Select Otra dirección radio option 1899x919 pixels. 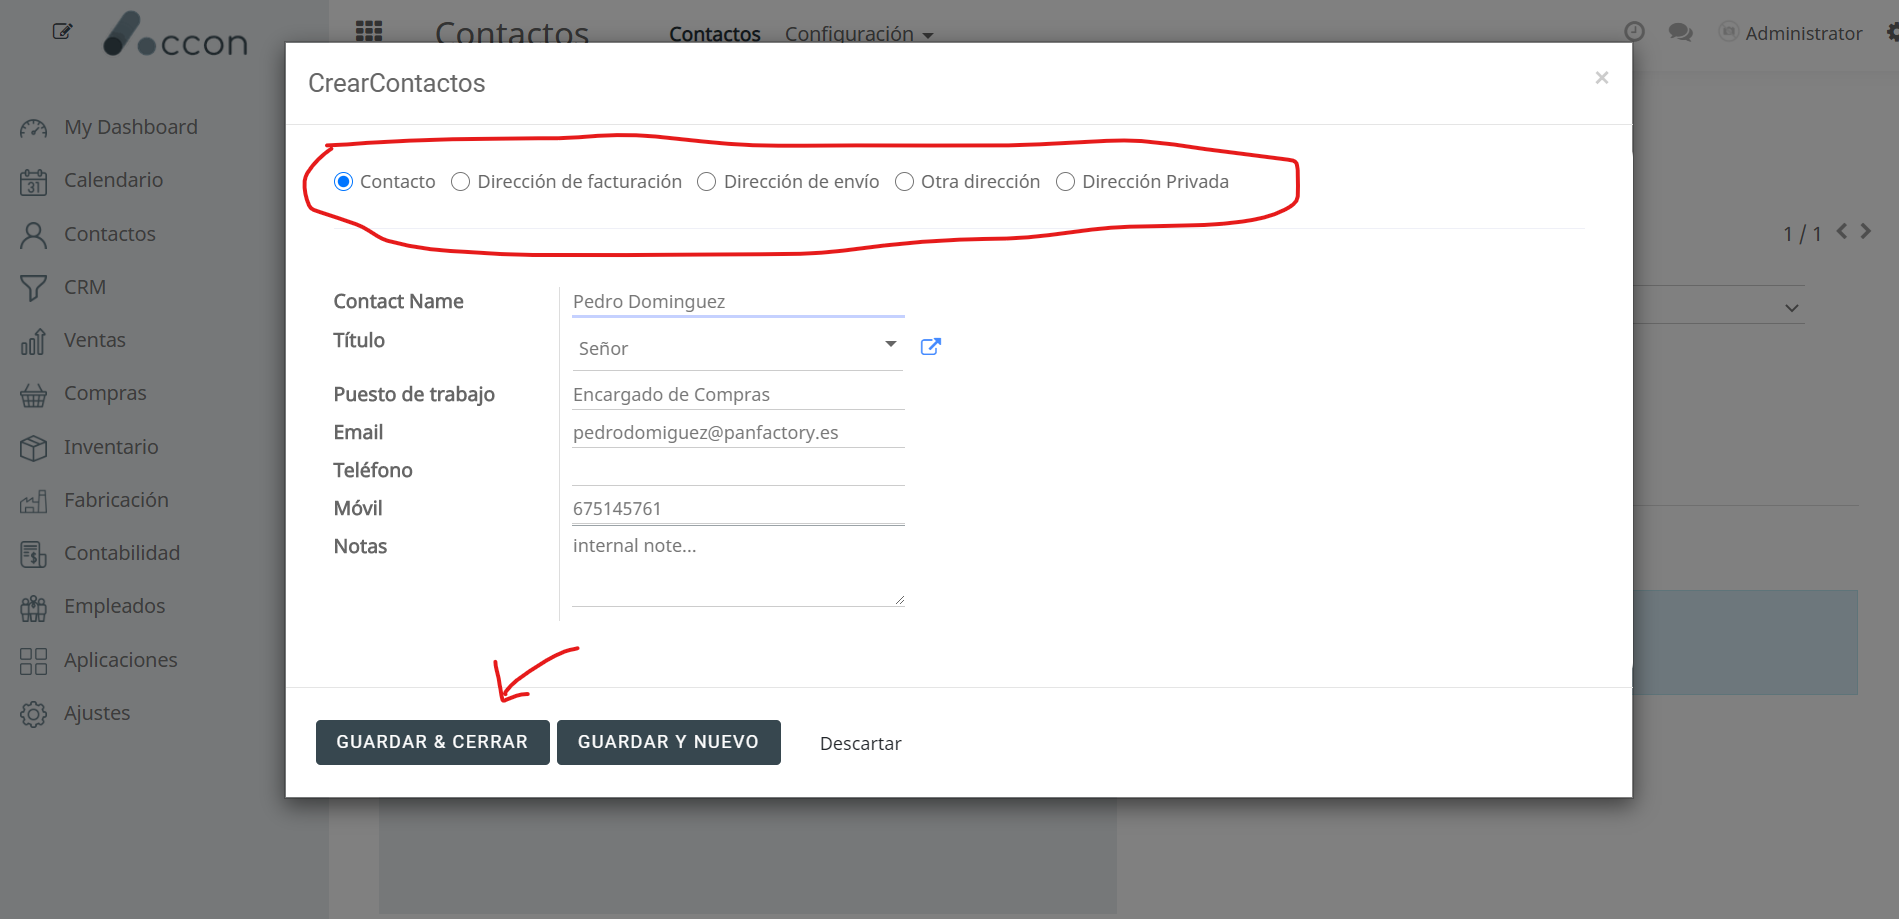904,182
